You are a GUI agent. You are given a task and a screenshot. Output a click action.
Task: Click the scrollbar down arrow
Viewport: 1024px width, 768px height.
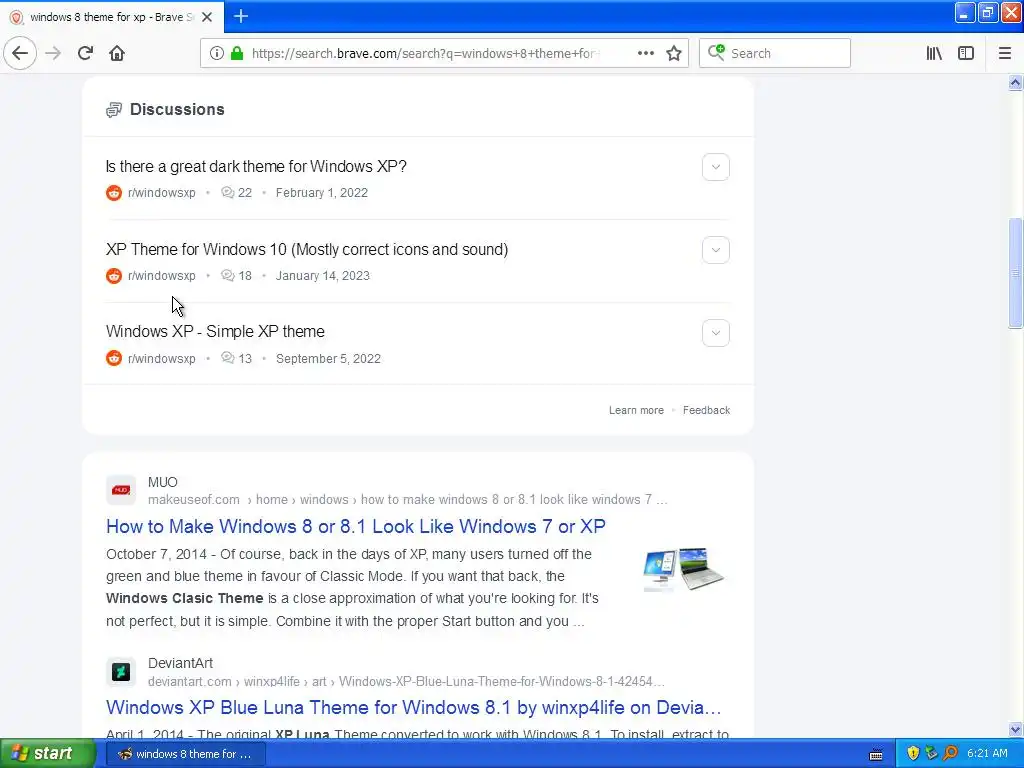(x=1015, y=729)
